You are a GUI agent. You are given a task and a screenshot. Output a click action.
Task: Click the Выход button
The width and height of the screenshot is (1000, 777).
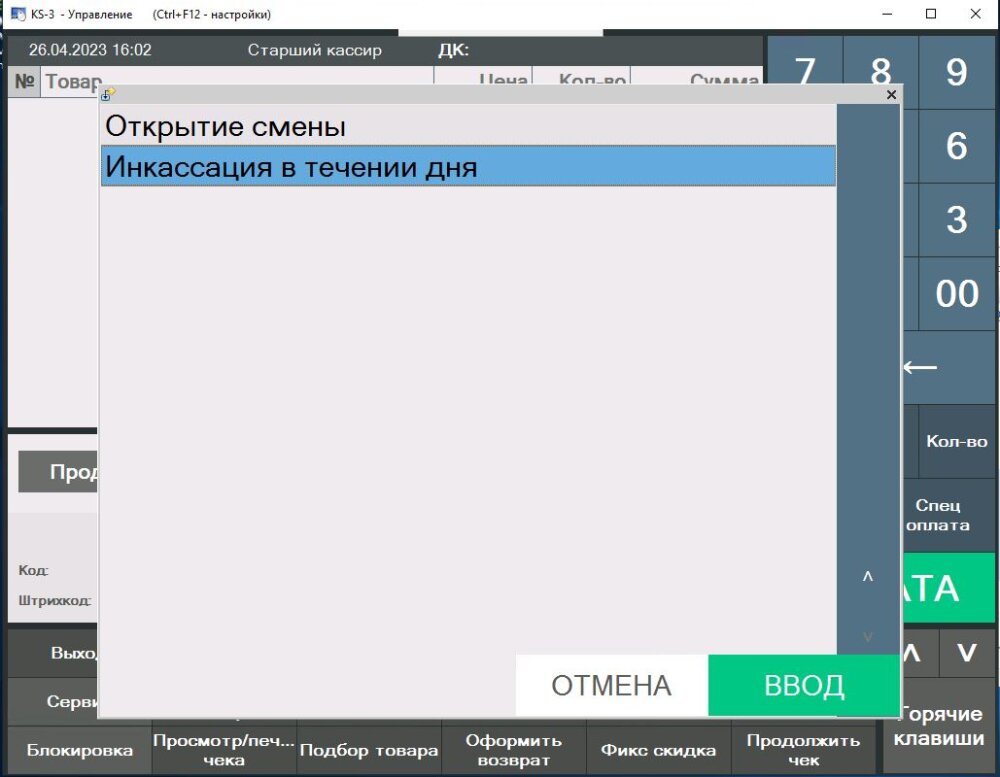[54, 653]
